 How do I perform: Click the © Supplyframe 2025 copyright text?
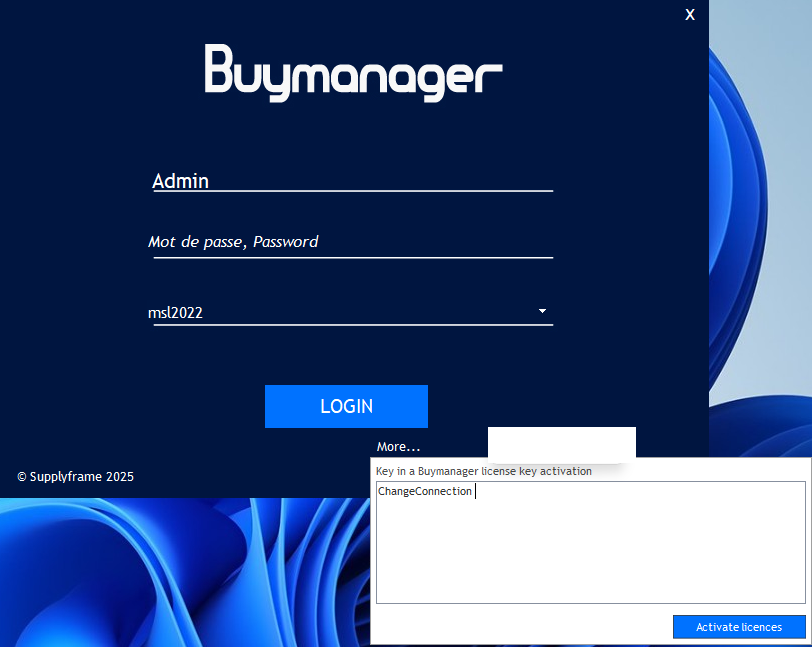coord(75,477)
